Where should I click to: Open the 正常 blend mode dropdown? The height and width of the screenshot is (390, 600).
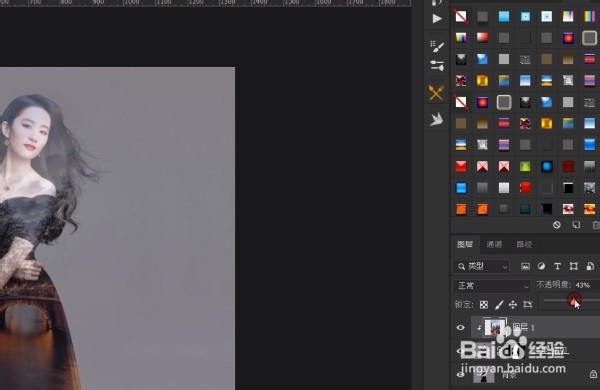(x=492, y=286)
